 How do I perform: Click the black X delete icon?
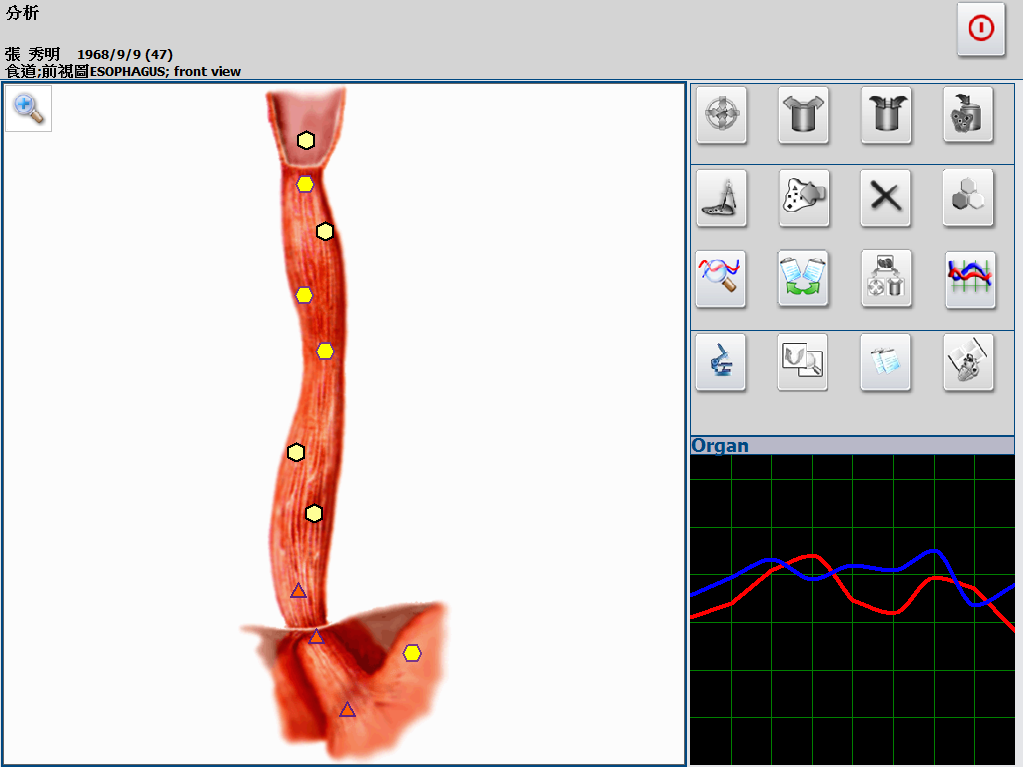point(886,197)
